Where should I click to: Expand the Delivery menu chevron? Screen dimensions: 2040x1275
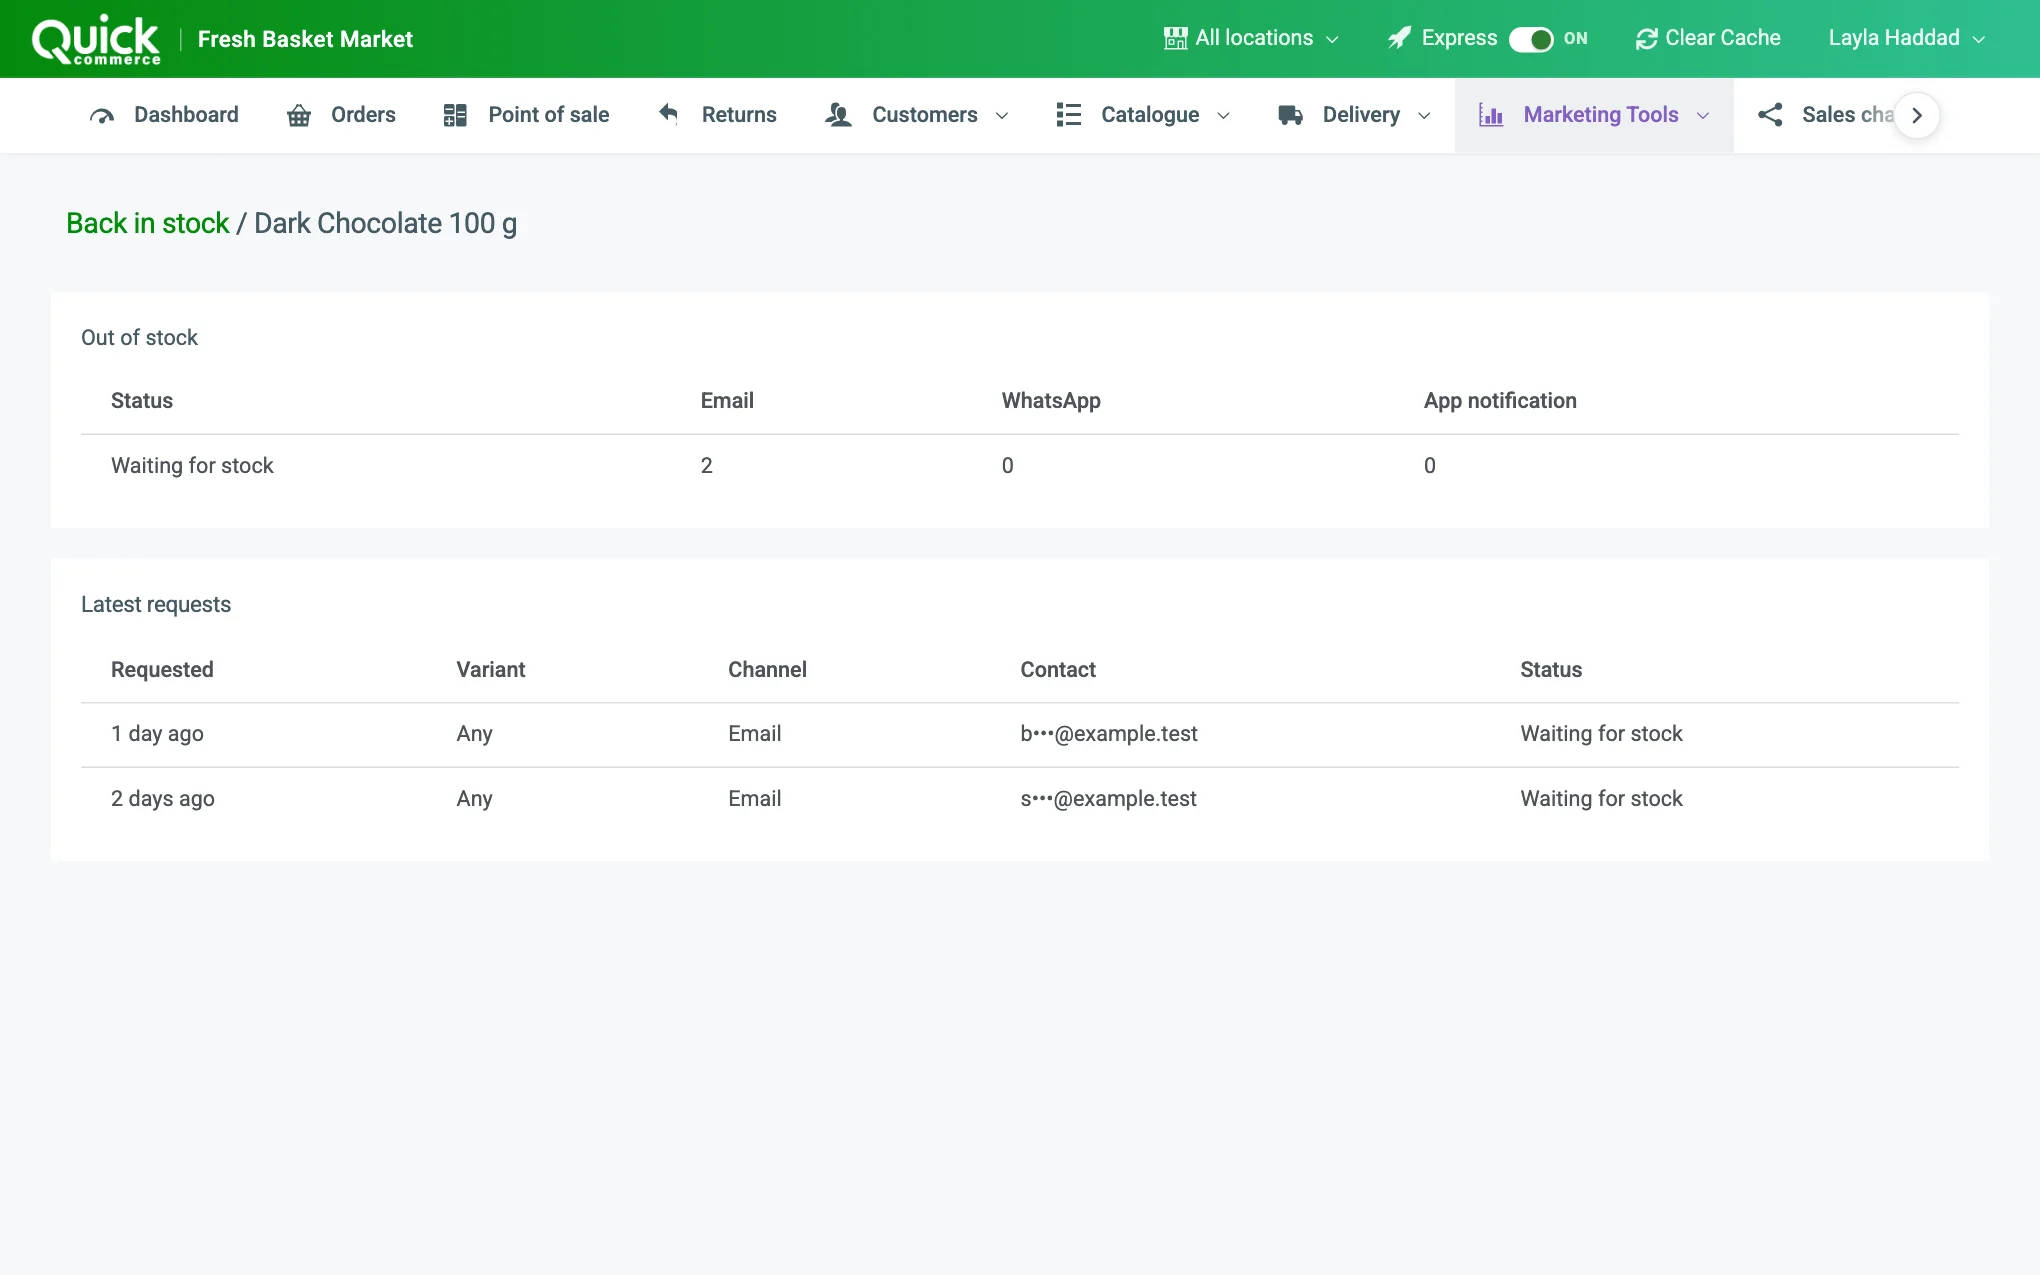pos(1424,116)
